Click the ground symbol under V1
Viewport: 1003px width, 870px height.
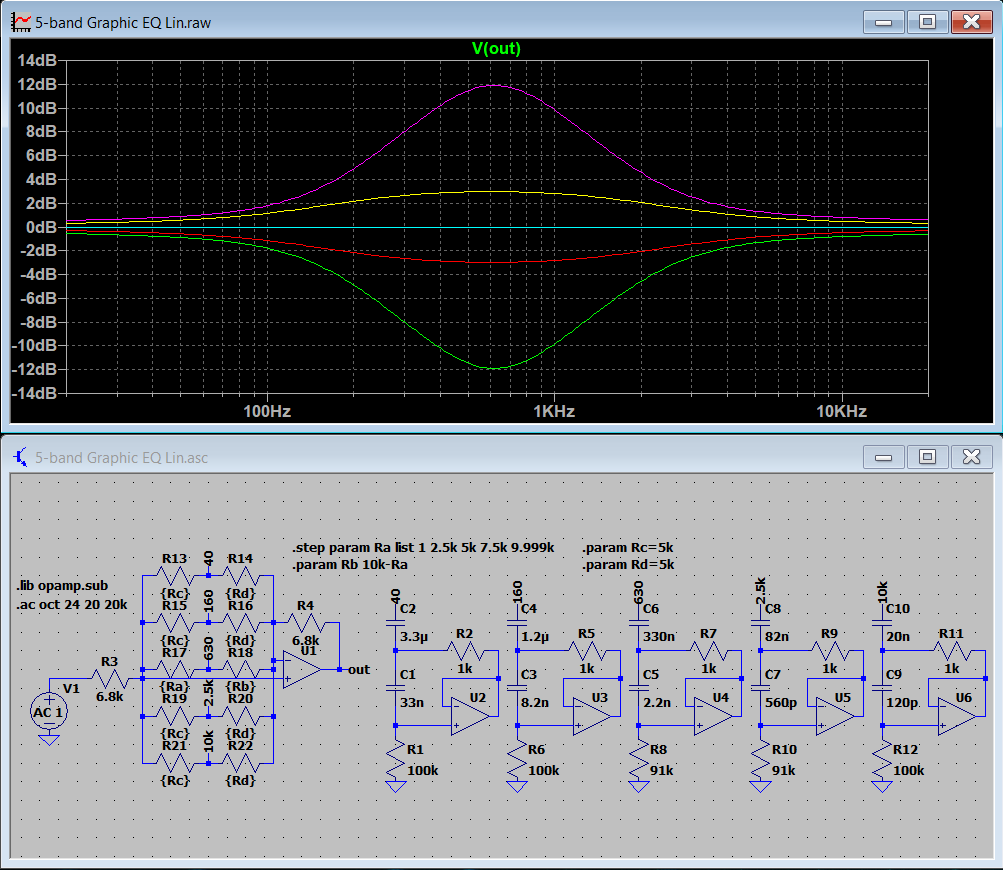pyautogui.click(x=49, y=740)
